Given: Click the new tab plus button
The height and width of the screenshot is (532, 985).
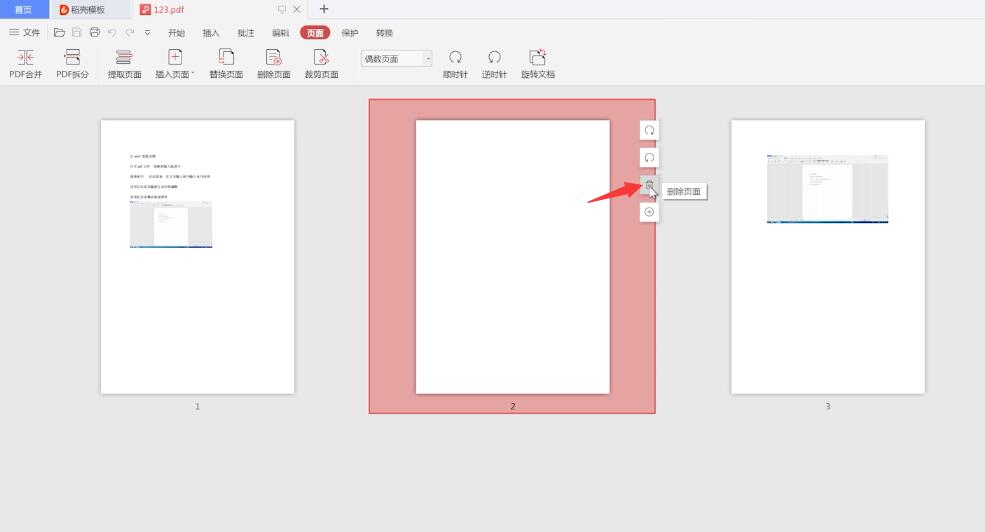Looking at the screenshot, I should tap(324, 9).
